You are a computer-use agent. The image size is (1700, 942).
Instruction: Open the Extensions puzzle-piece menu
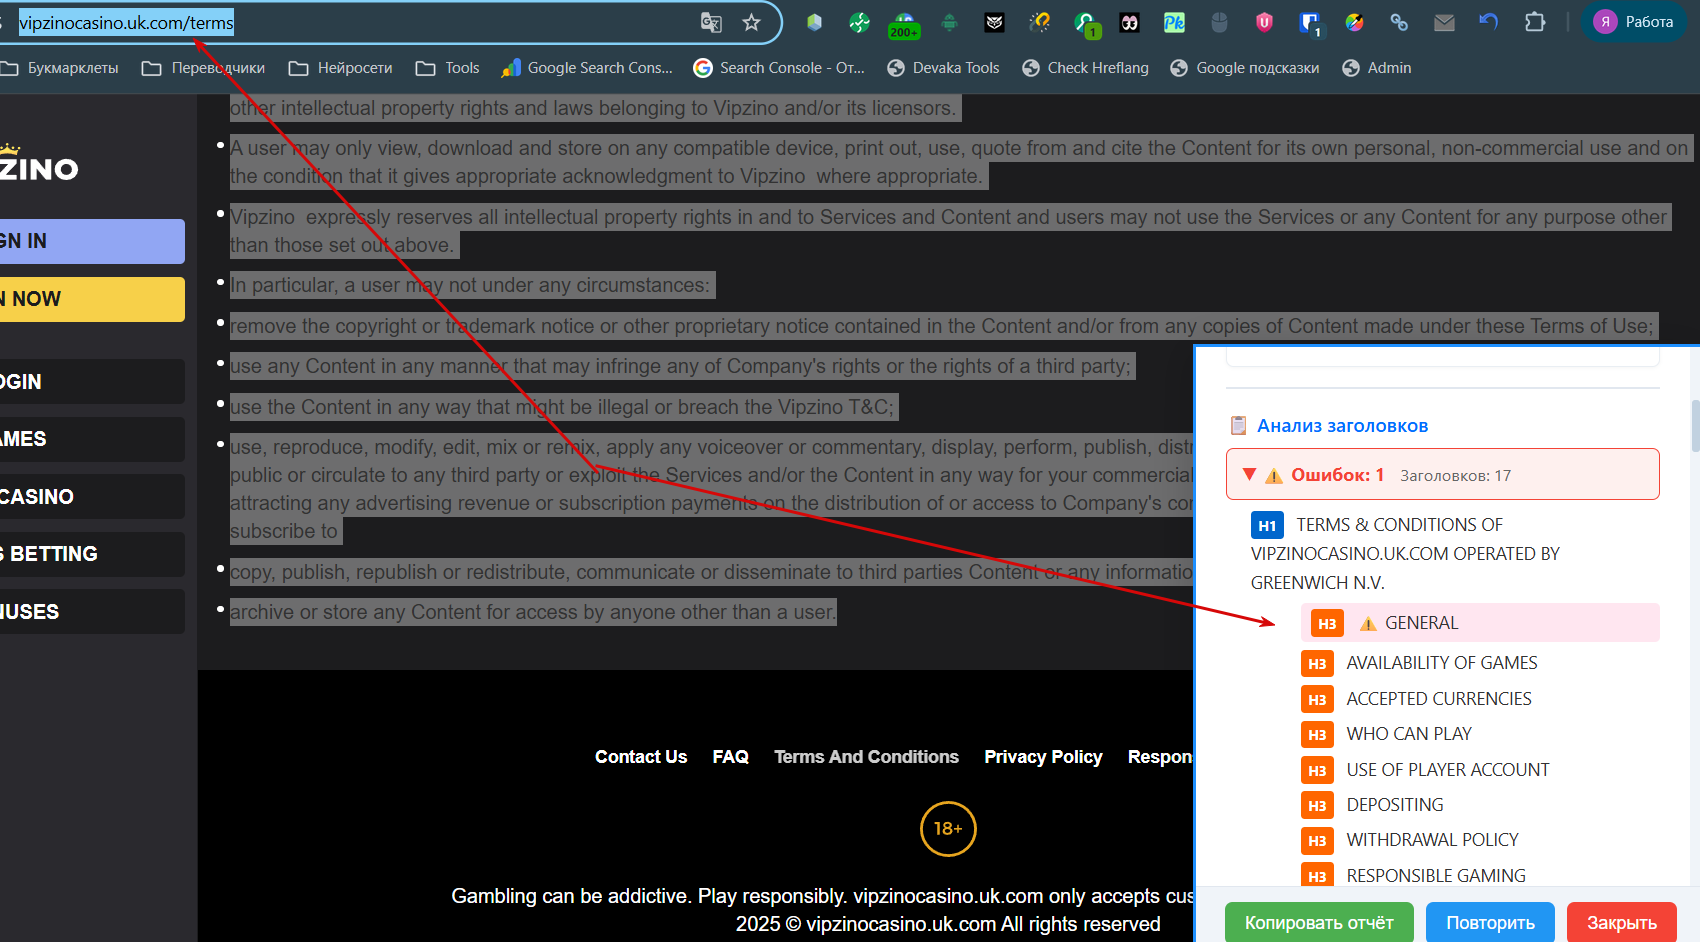pyautogui.click(x=1535, y=22)
